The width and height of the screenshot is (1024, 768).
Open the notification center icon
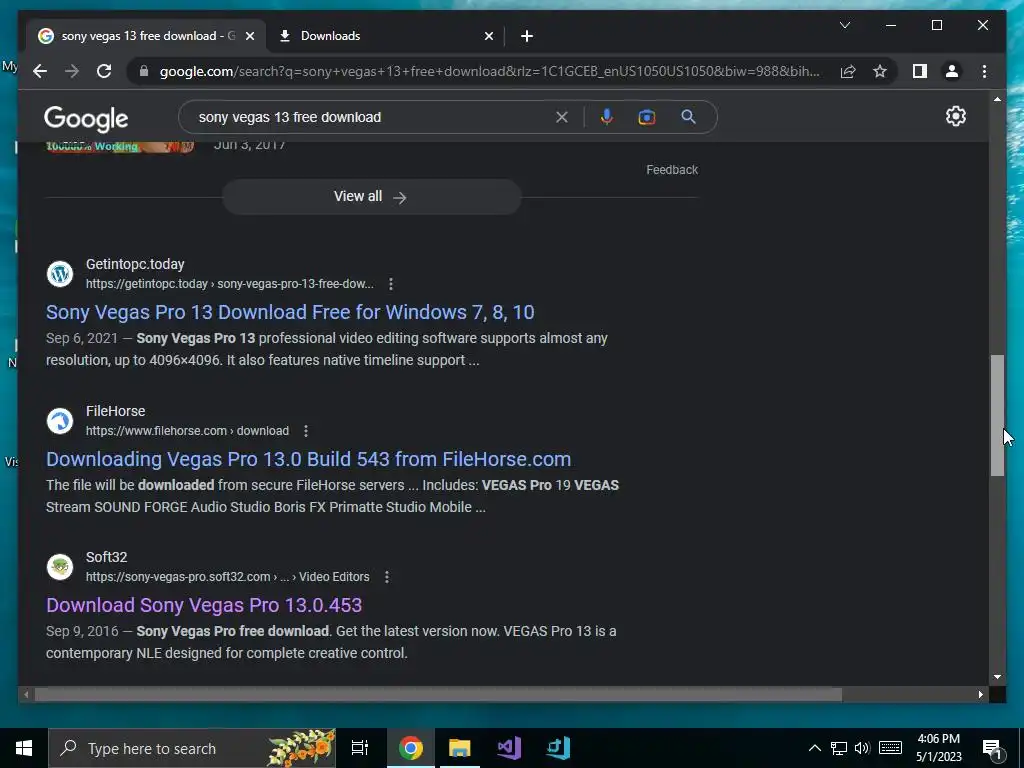click(992, 749)
